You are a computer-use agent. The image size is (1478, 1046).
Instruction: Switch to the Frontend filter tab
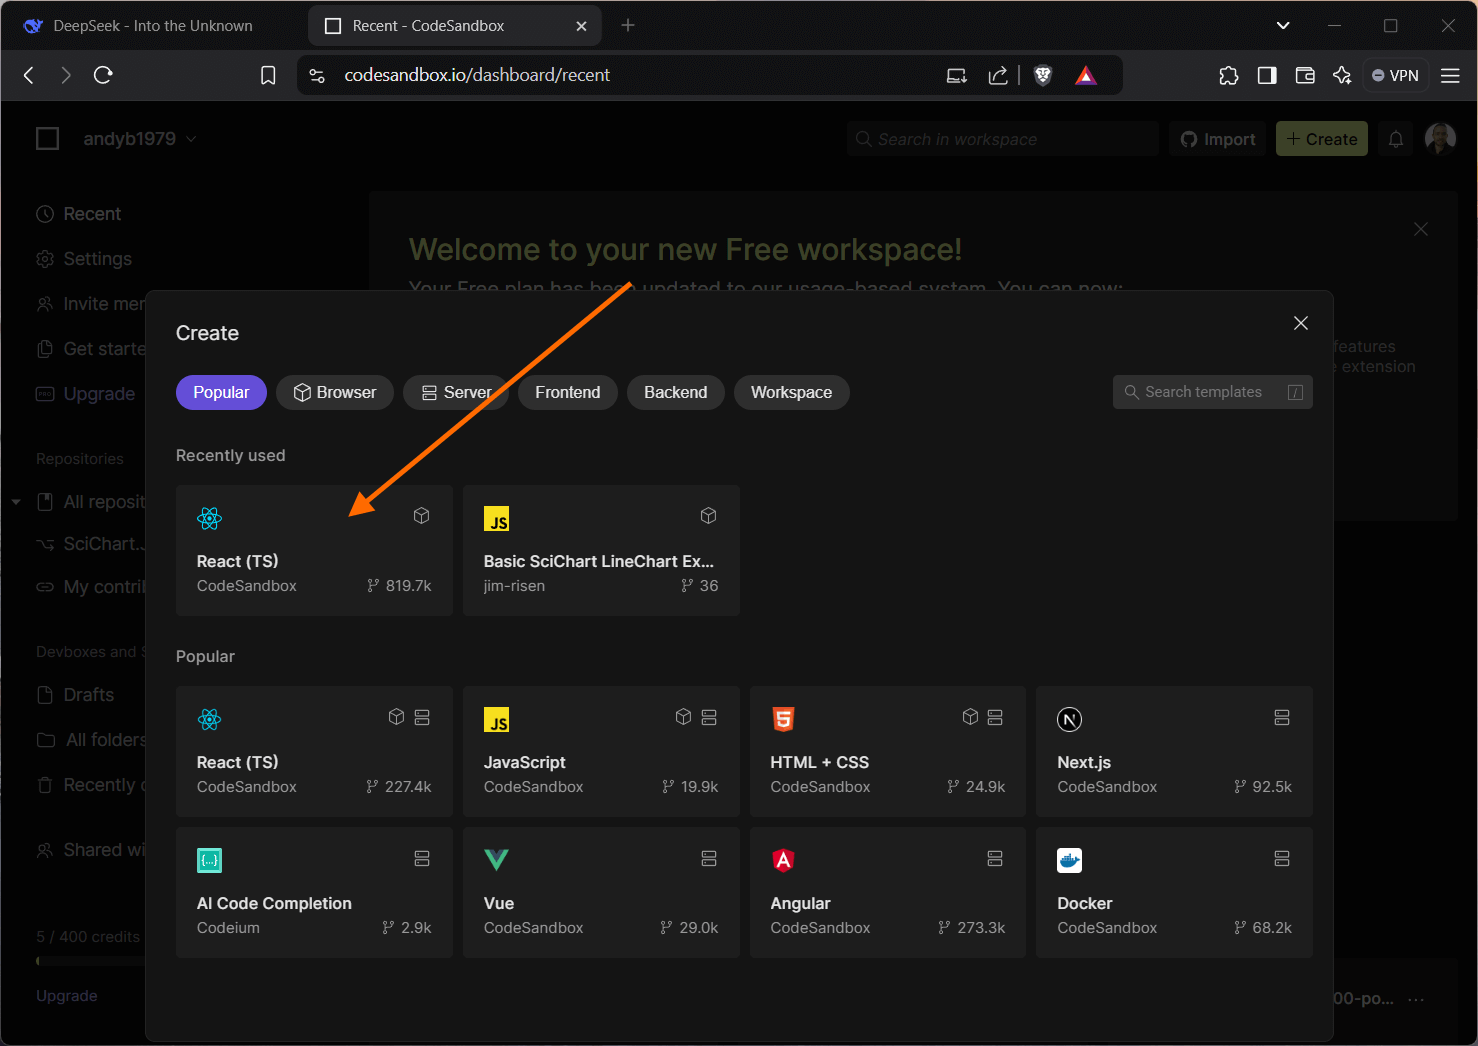[x=567, y=392]
